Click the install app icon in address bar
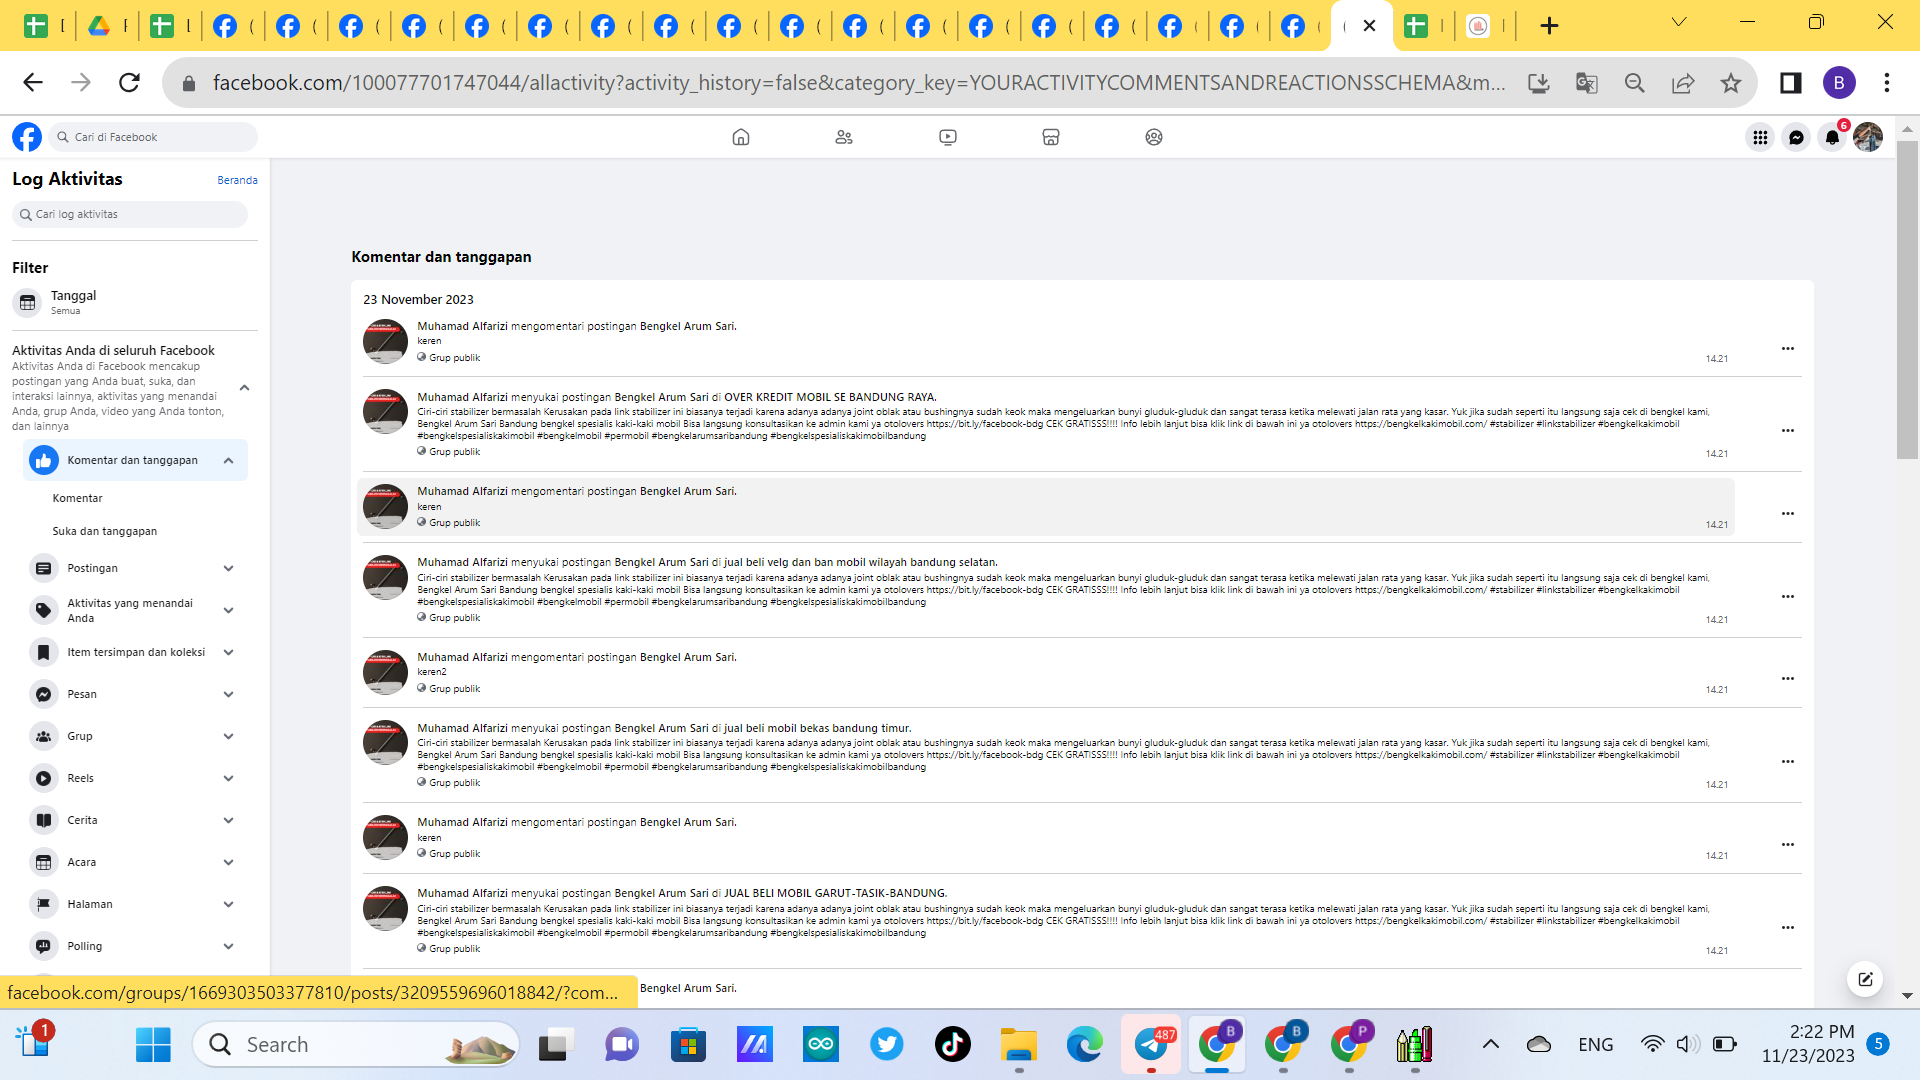Image resolution: width=1920 pixels, height=1080 pixels. 1539,83
